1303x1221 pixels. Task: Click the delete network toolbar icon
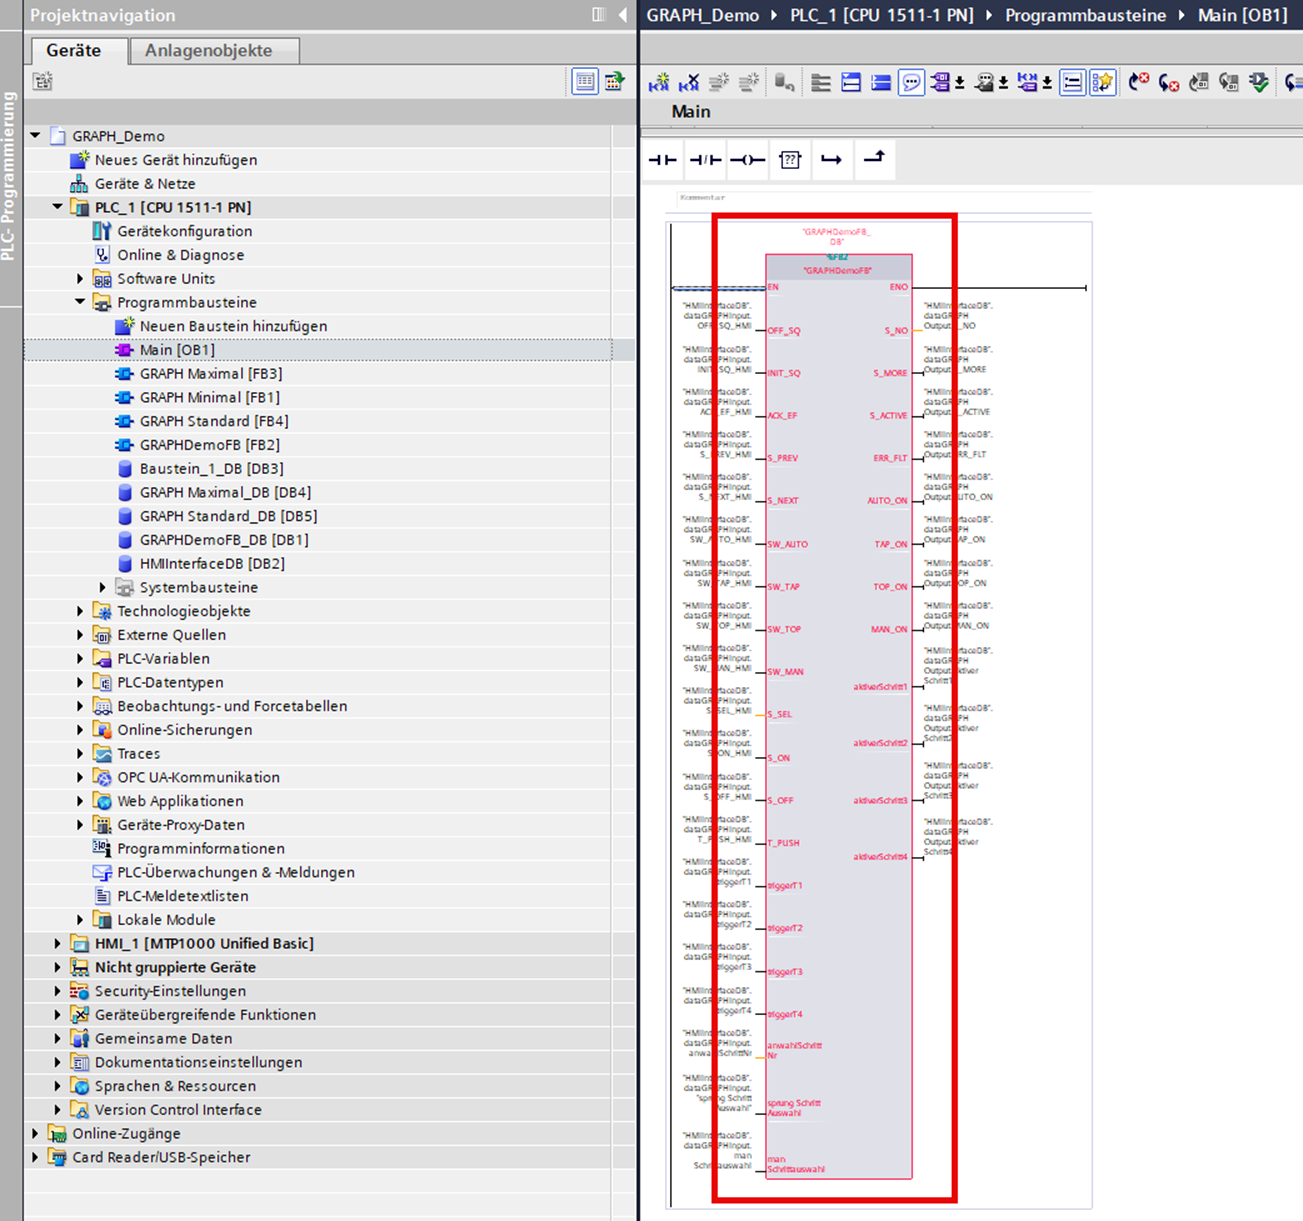pyautogui.click(x=689, y=83)
